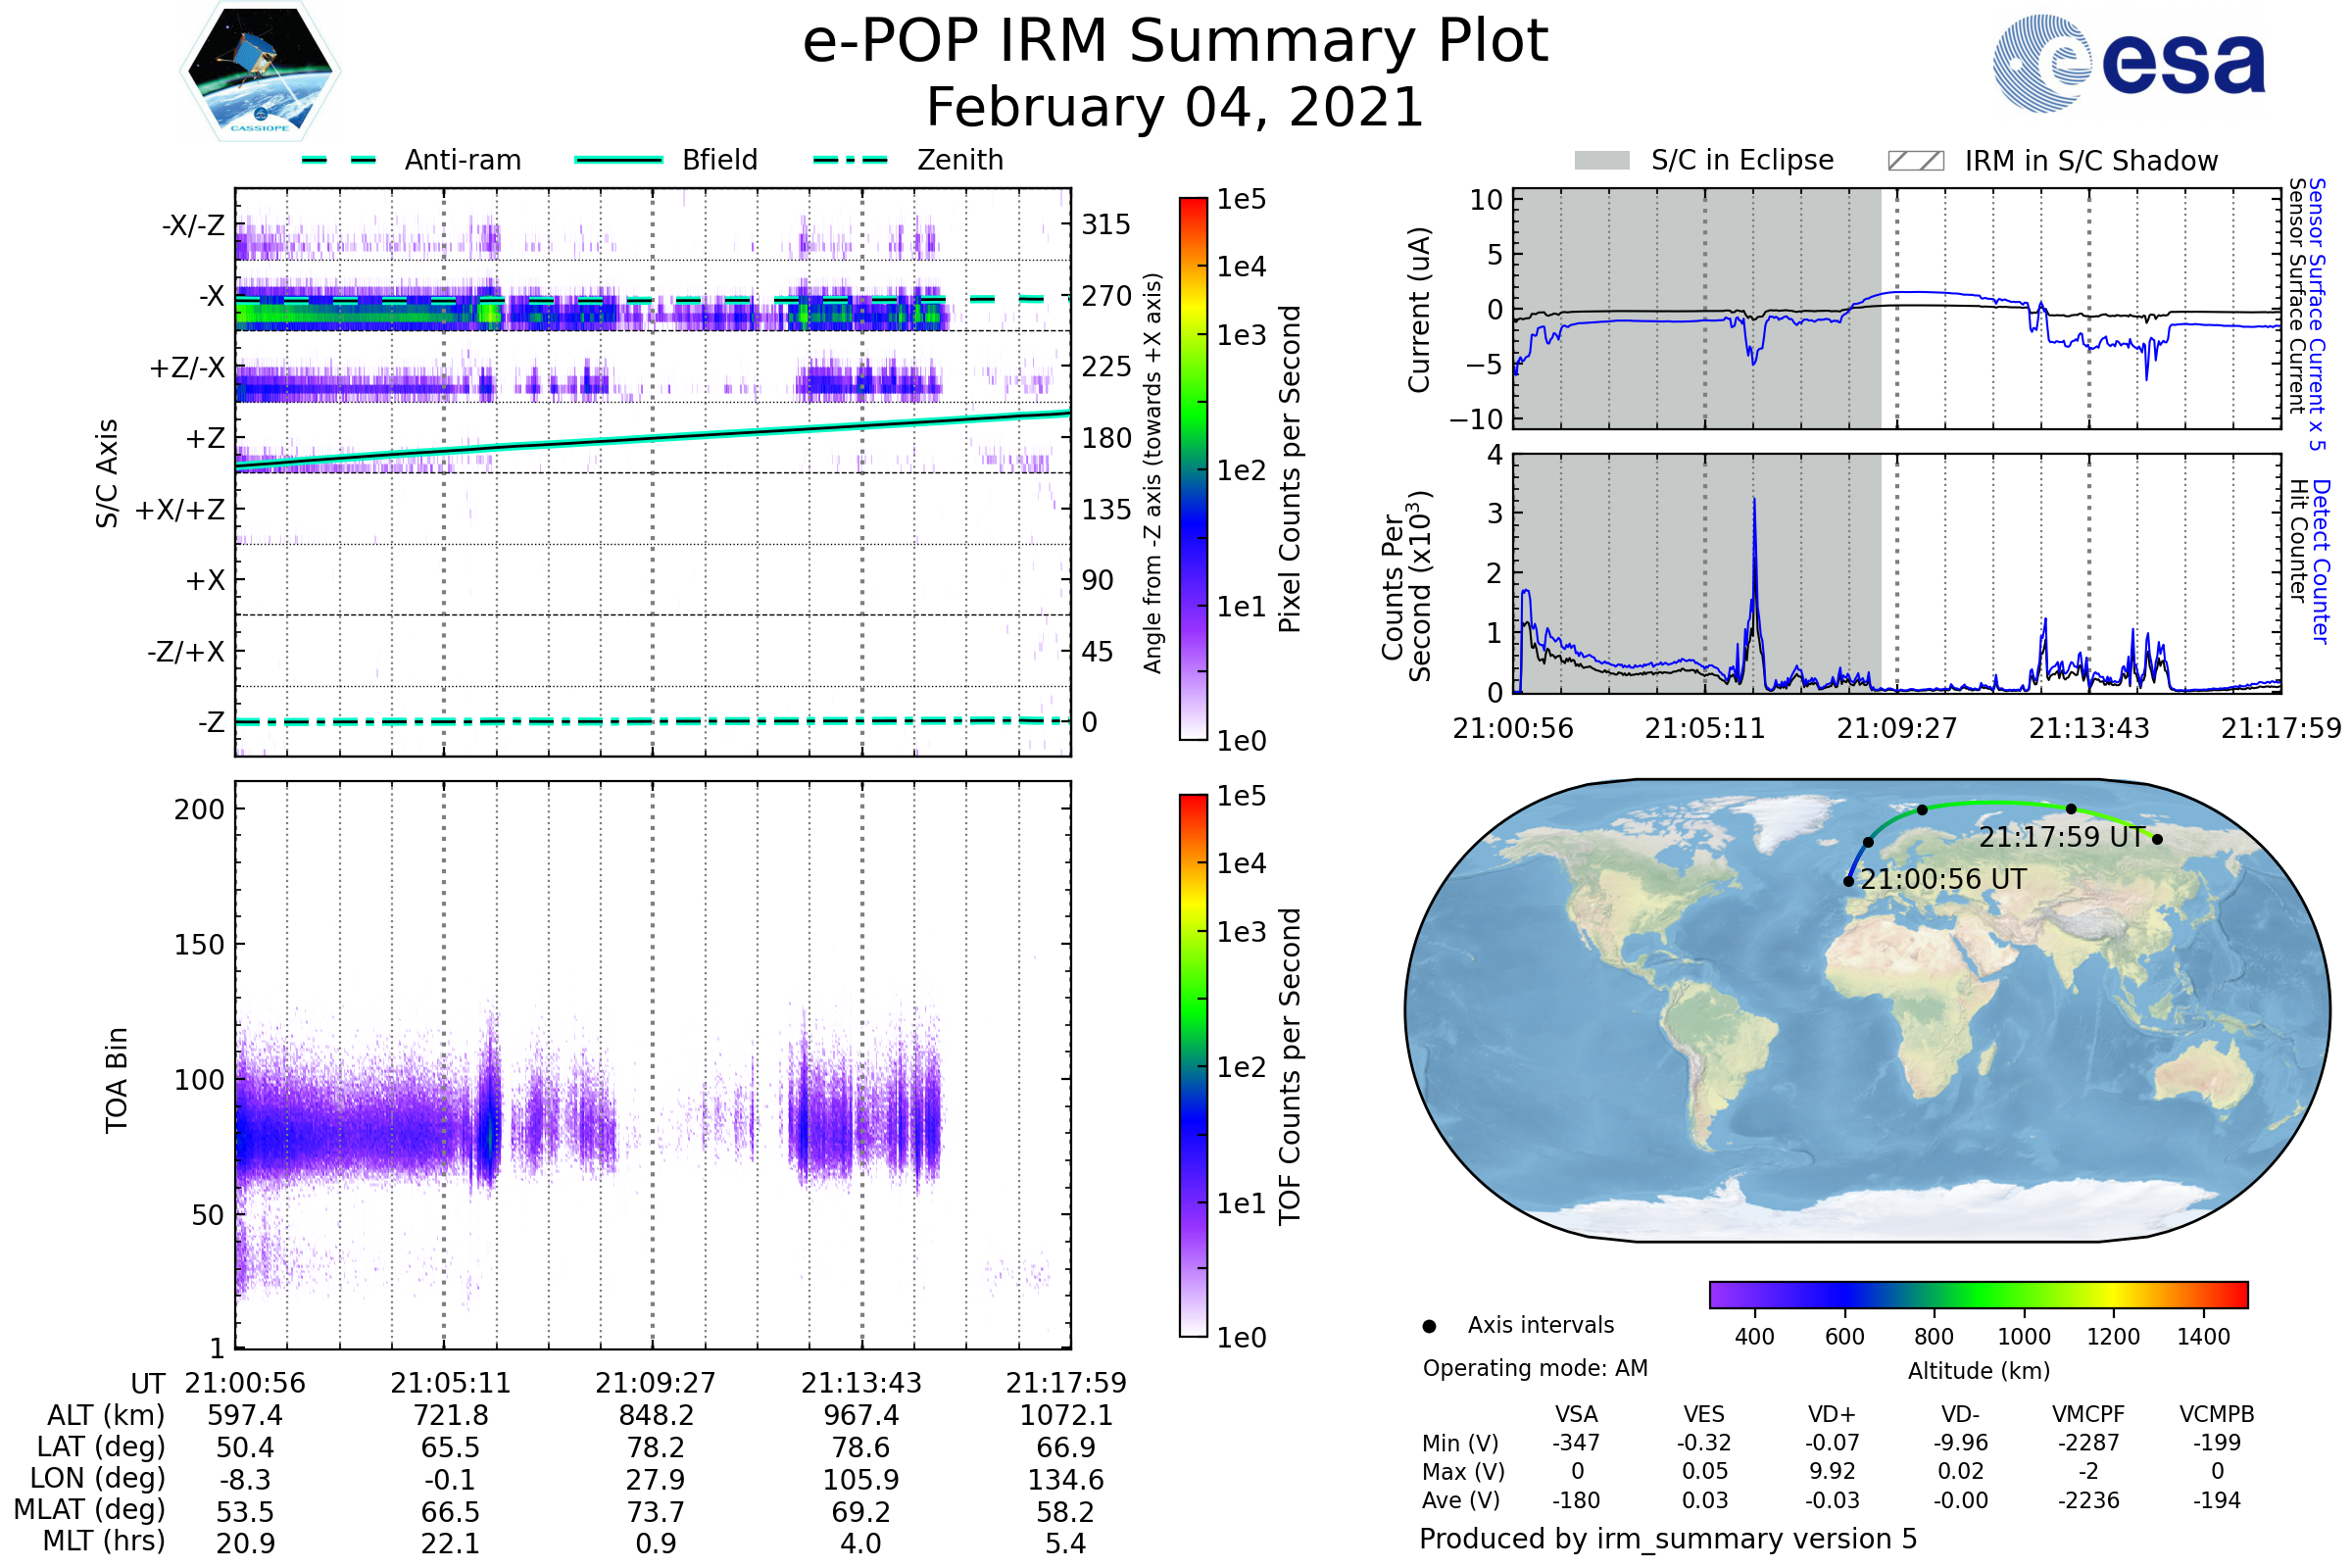Click the 21:00:56 UT orbit start label
Image resolution: width=2352 pixels, height=1568 pixels.
point(1943,880)
